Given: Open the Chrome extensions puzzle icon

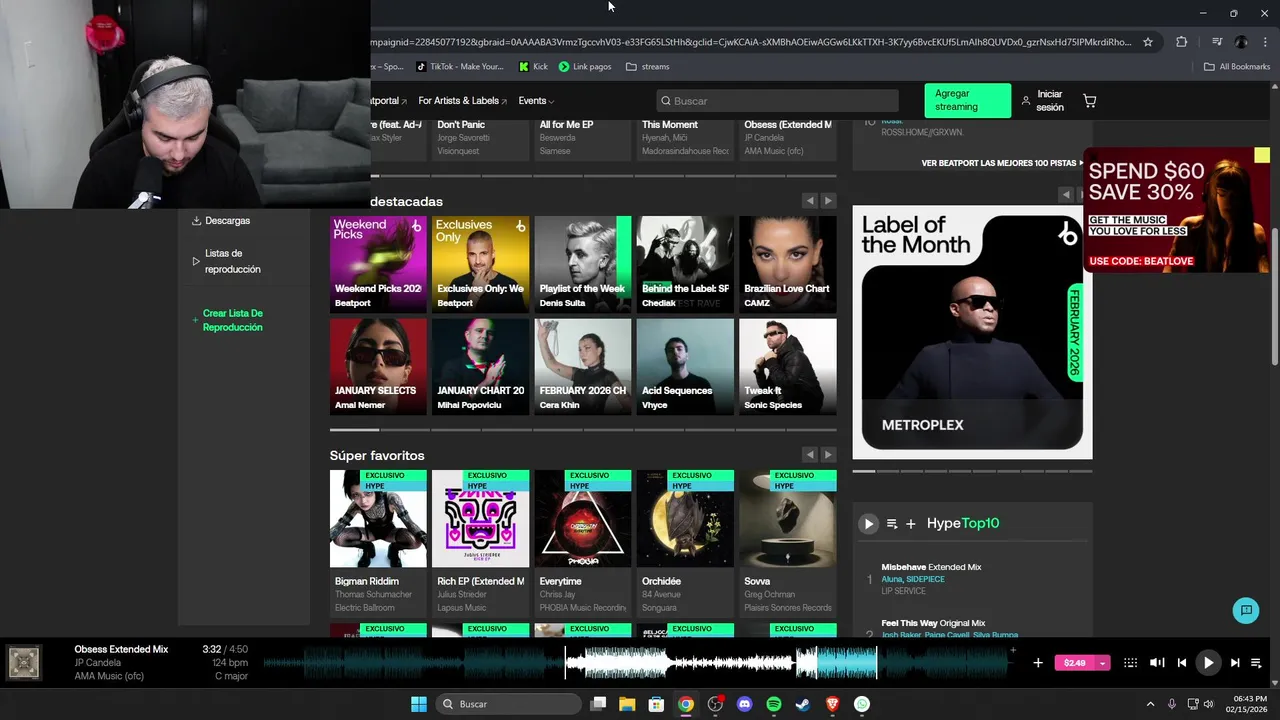Looking at the screenshot, I should pyautogui.click(x=1182, y=42).
